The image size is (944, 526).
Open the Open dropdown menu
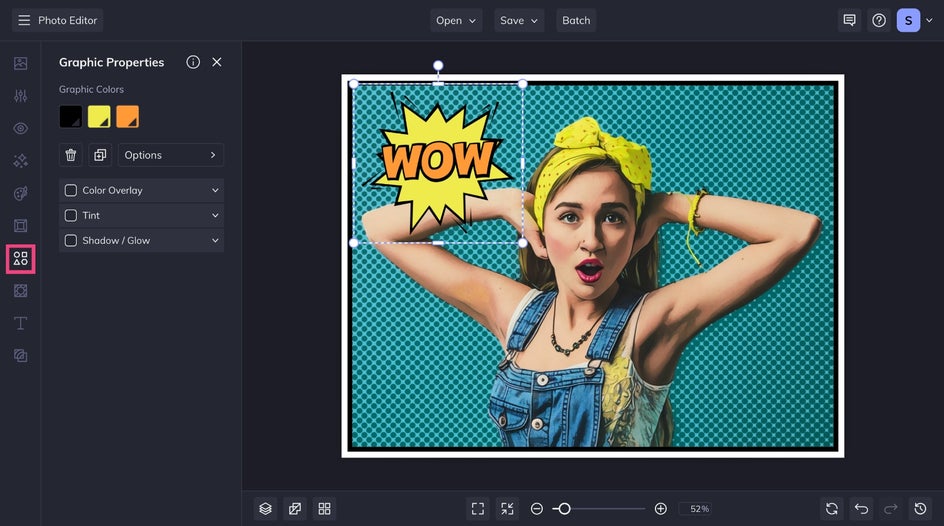pos(456,20)
